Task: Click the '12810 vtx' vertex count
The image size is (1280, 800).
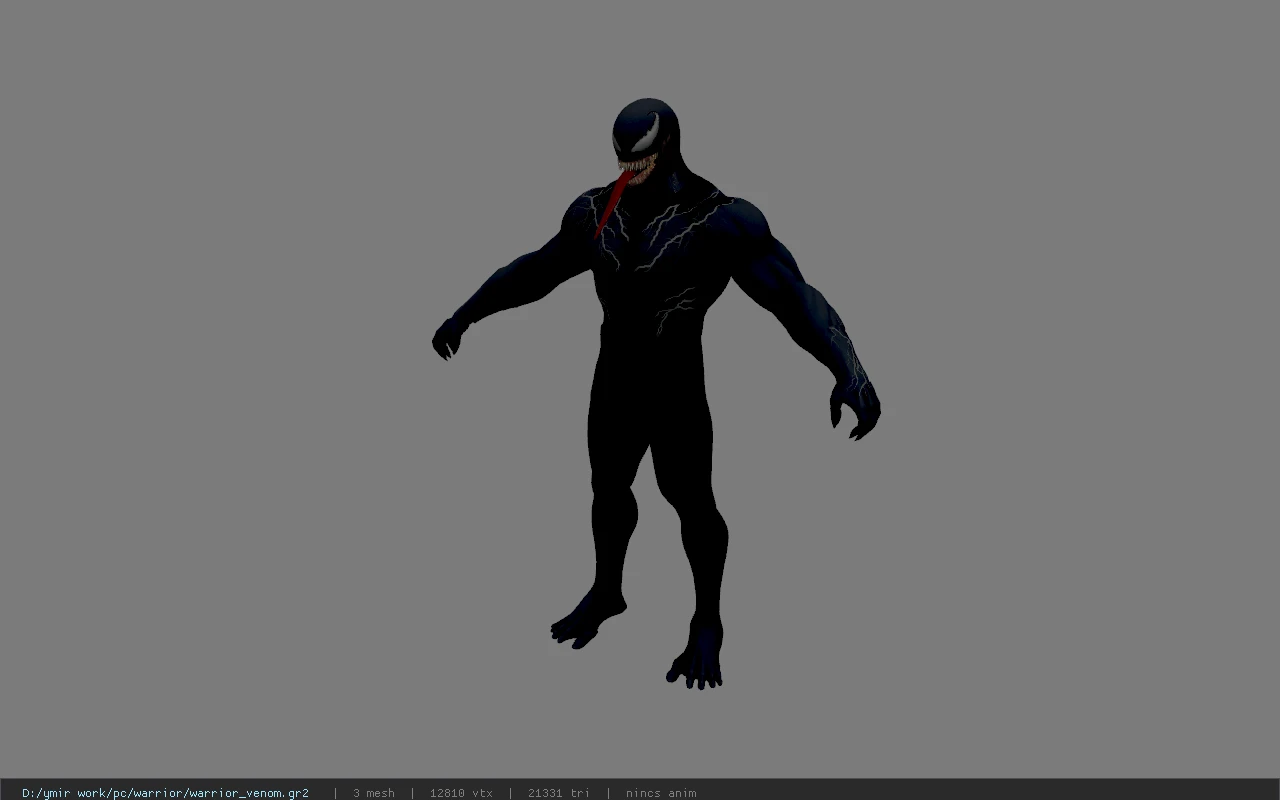Action: coord(461,793)
